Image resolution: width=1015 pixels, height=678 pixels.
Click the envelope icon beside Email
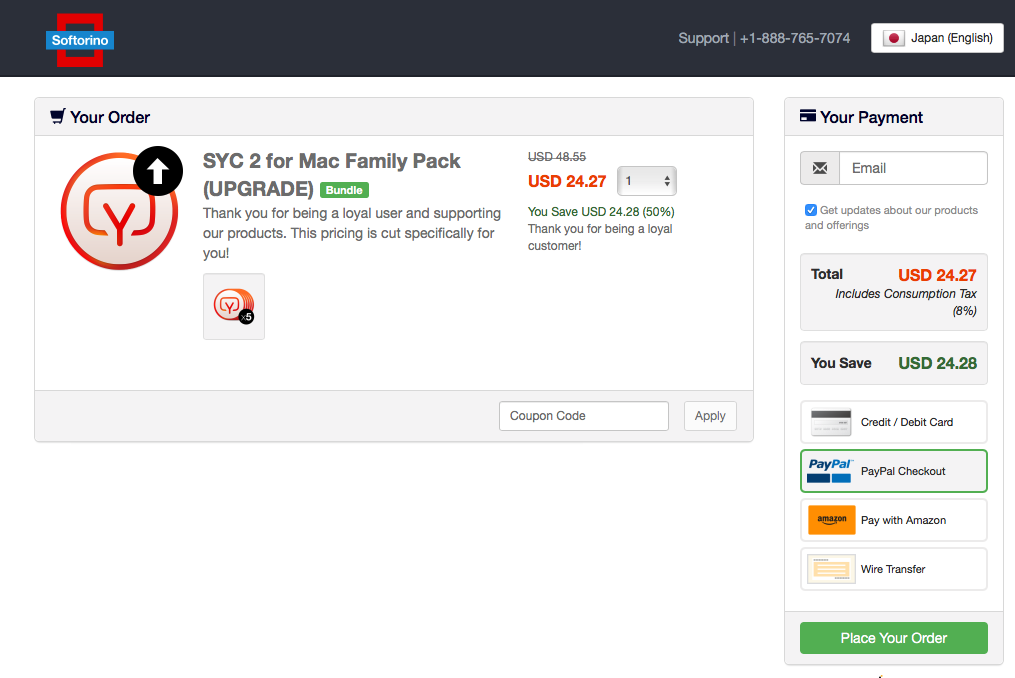(x=820, y=168)
